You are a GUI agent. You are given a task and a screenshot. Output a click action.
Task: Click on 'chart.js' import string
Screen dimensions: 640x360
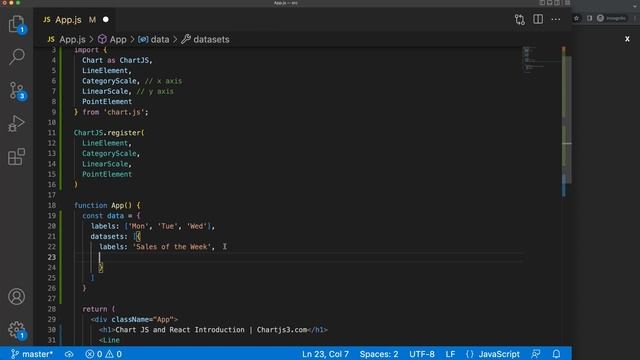click(x=124, y=112)
